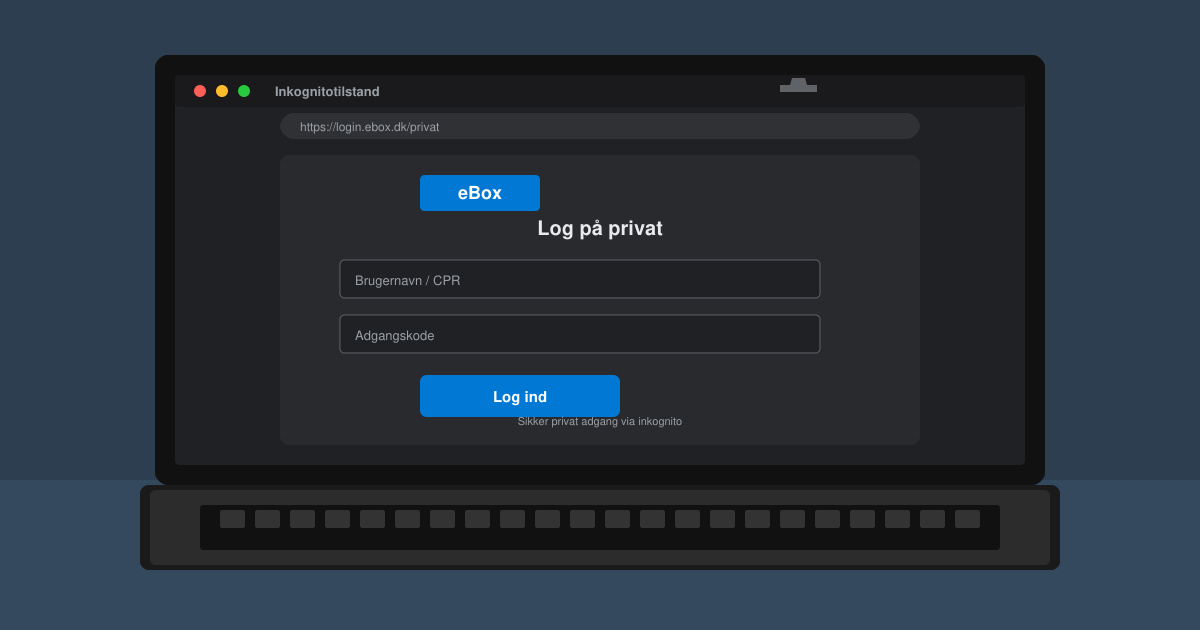Click the eBox logo button

click(x=480, y=193)
